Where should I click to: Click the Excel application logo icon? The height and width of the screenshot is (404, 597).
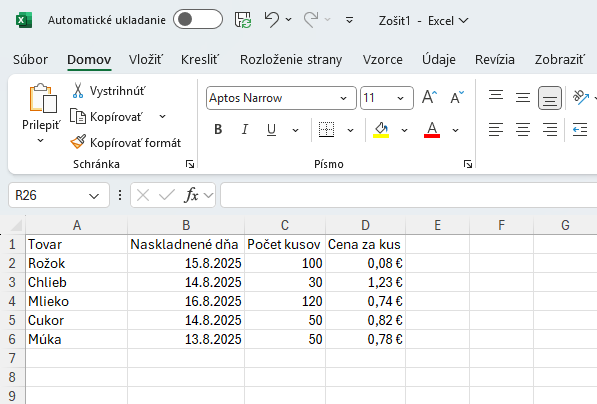tap(24, 20)
